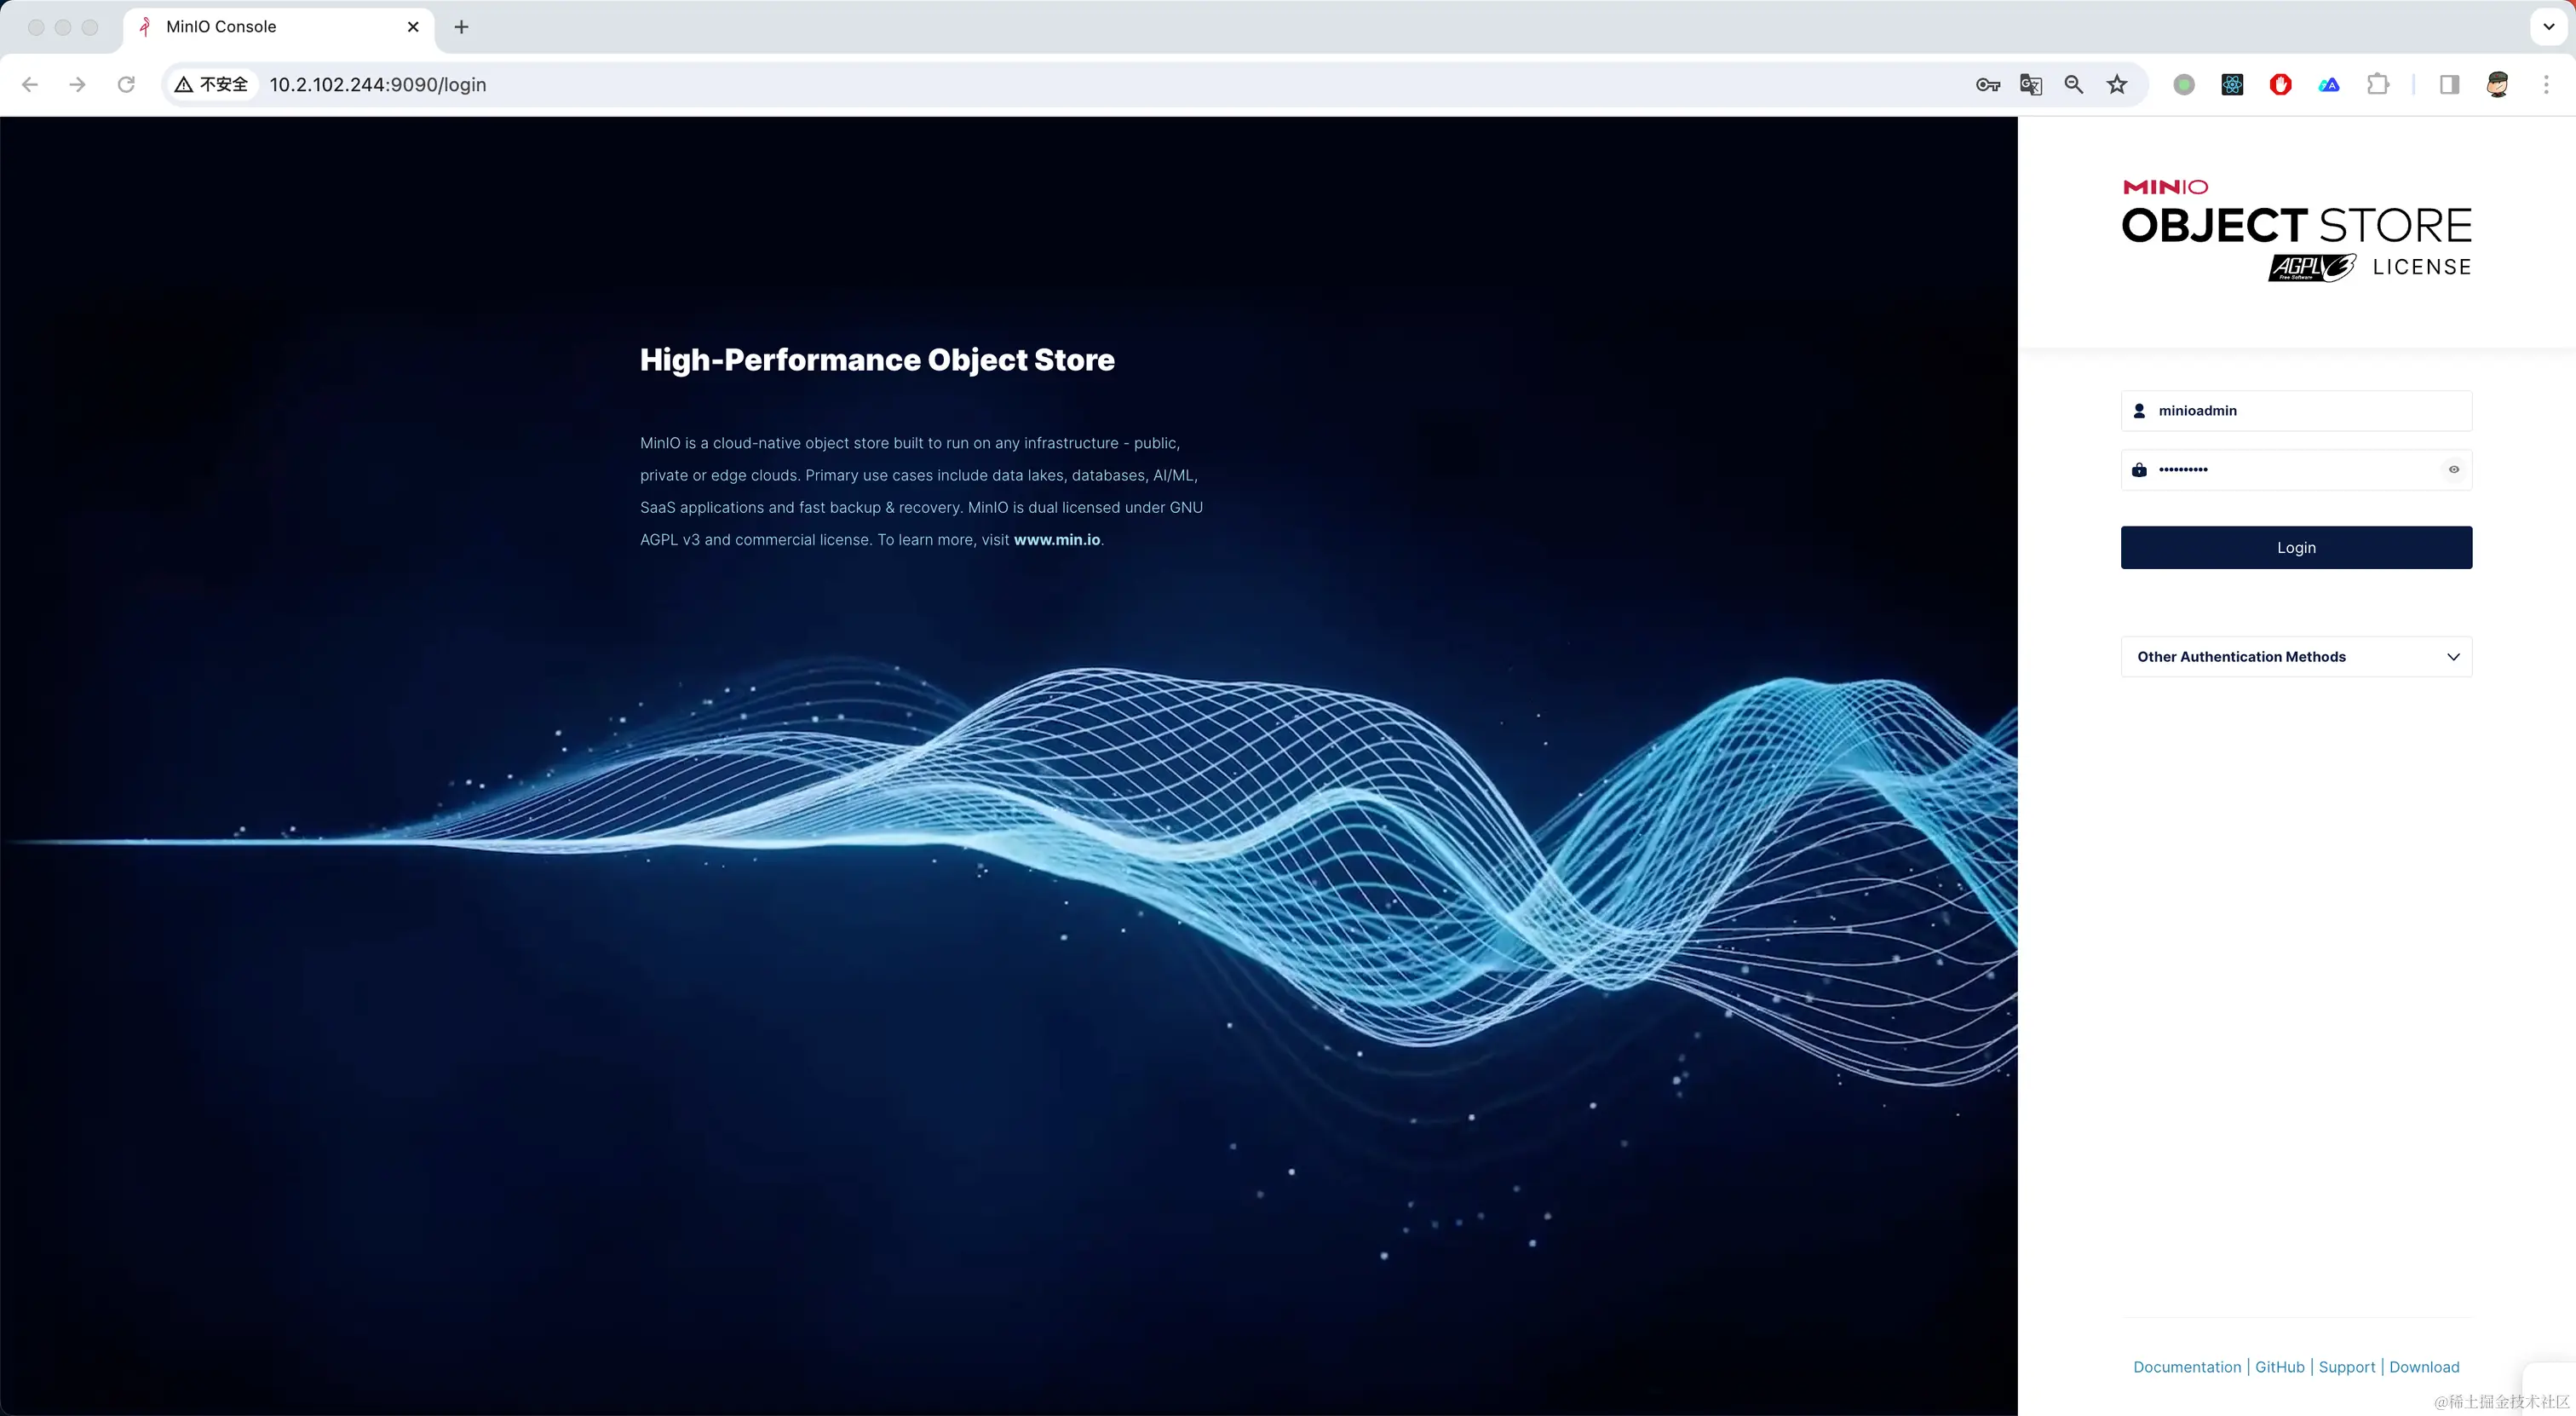2576x1416 pixels.
Task: Click the red Opera-style extension icon
Action: pos(2280,85)
